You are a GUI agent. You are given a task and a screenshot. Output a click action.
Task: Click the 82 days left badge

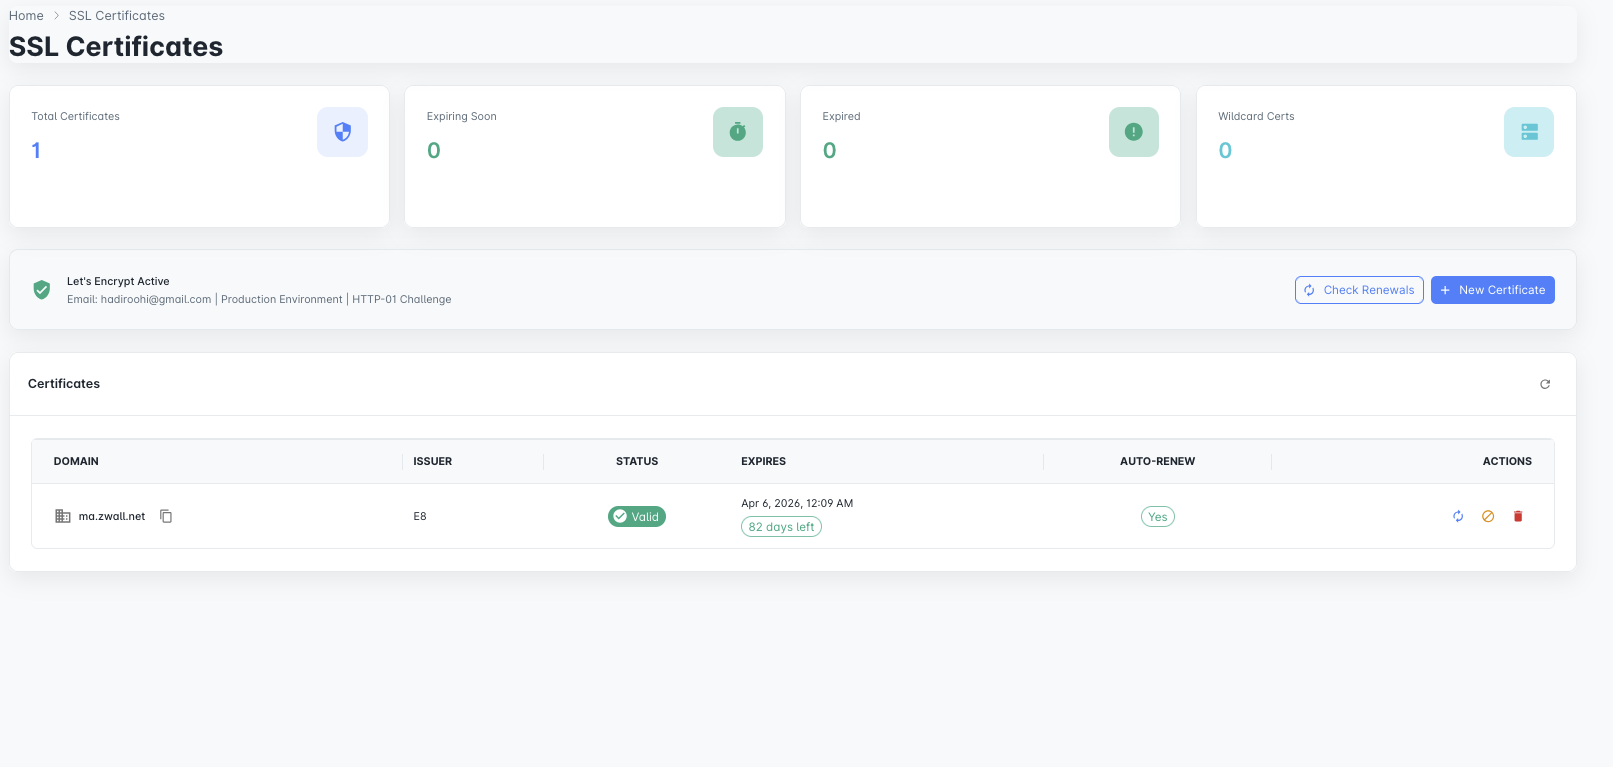pyautogui.click(x=781, y=527)
